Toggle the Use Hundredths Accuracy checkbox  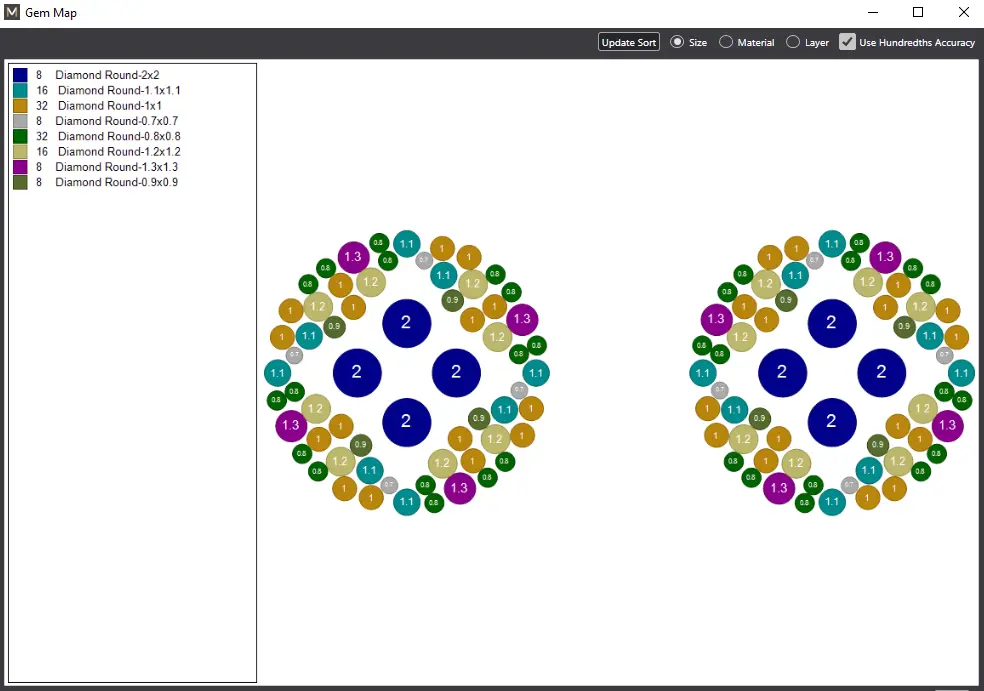848,42
